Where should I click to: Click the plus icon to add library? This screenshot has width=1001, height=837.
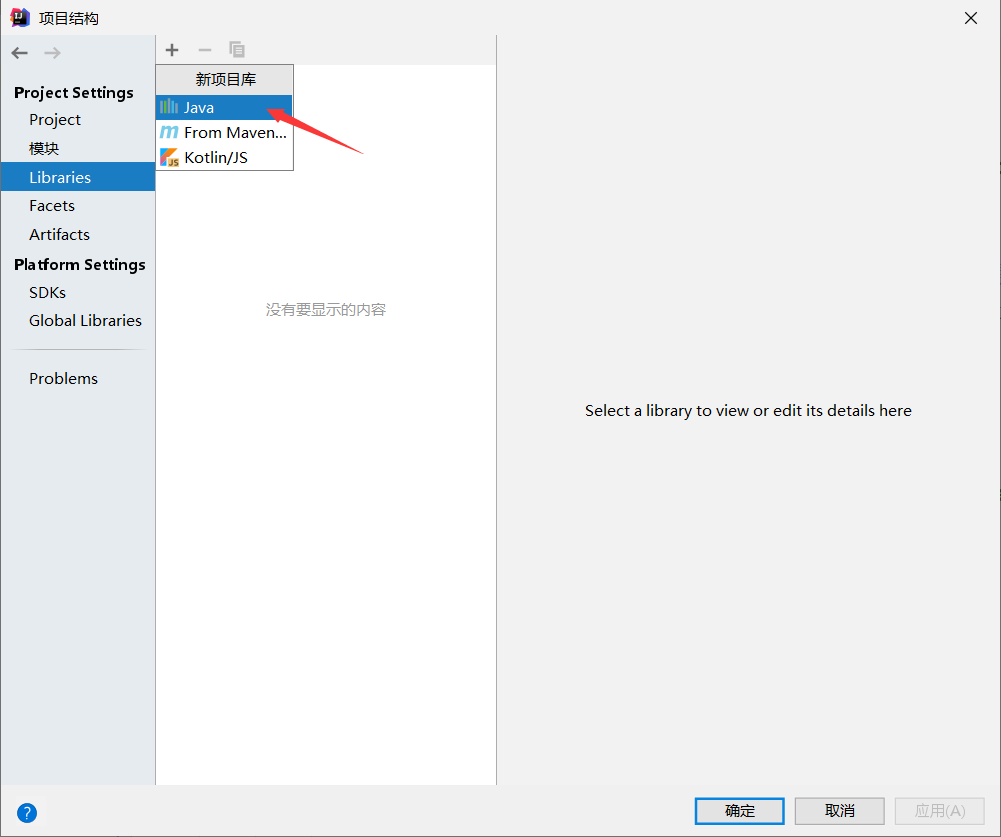coord(172,50)
